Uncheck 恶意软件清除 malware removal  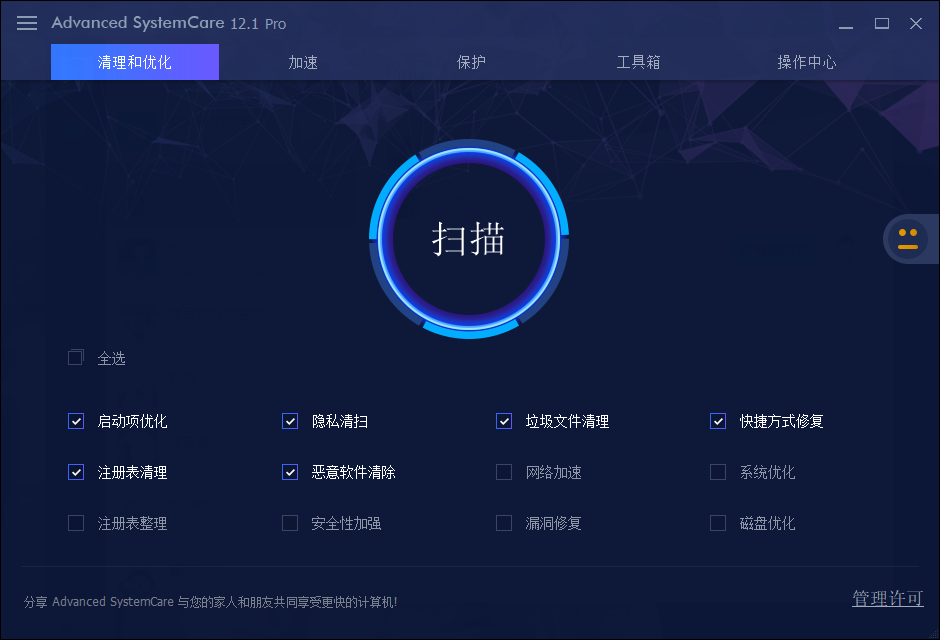(289, 472)
